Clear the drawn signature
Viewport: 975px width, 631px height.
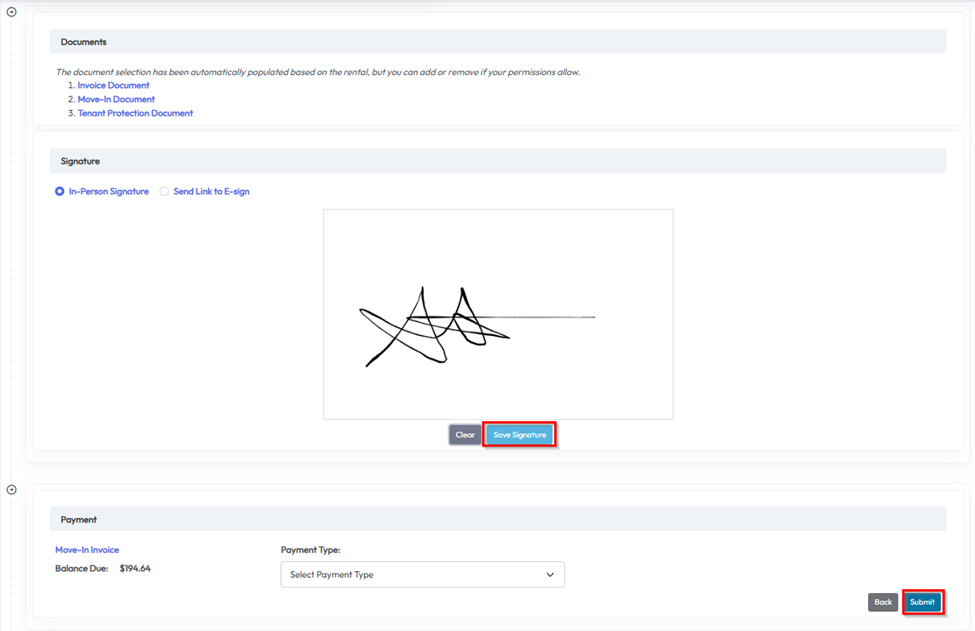point(465,435)
